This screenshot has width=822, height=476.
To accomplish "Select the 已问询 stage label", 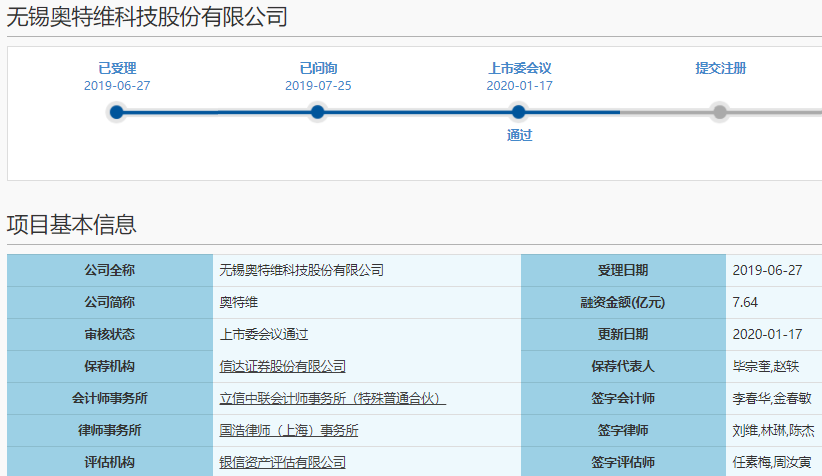I will pyautogui.click(x=318, y=69).
